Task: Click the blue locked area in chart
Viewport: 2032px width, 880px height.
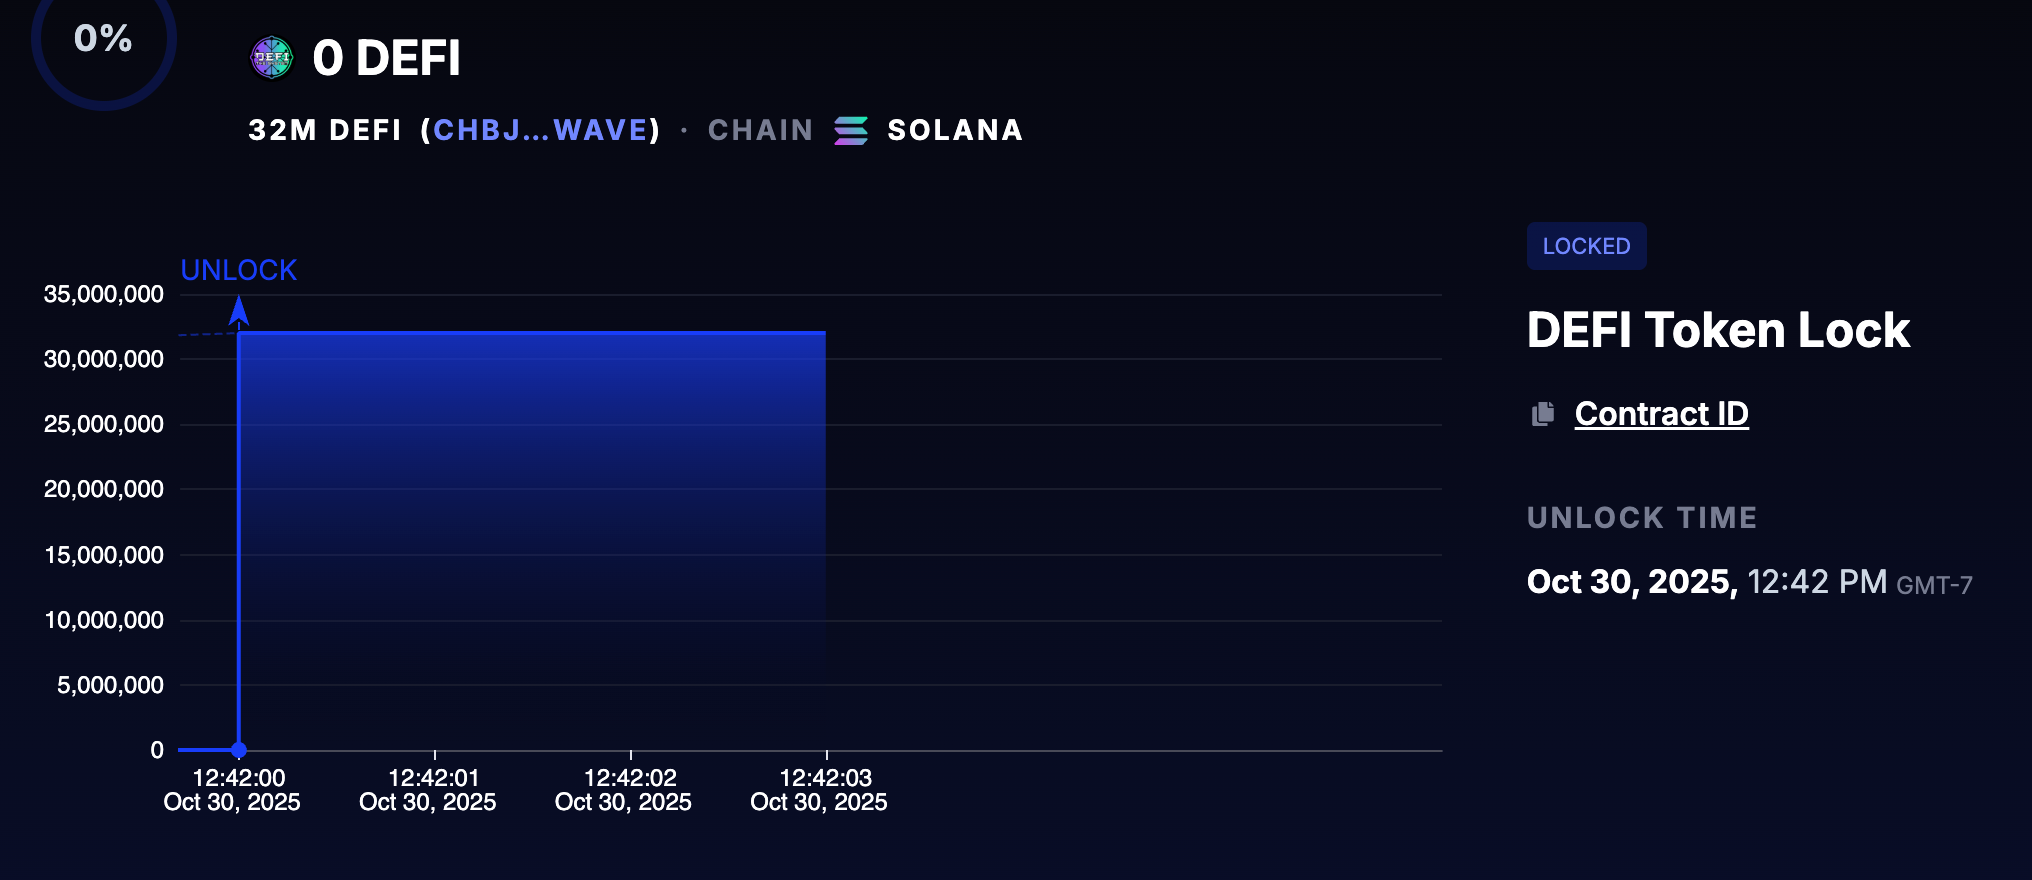Action: click(532, 540)
